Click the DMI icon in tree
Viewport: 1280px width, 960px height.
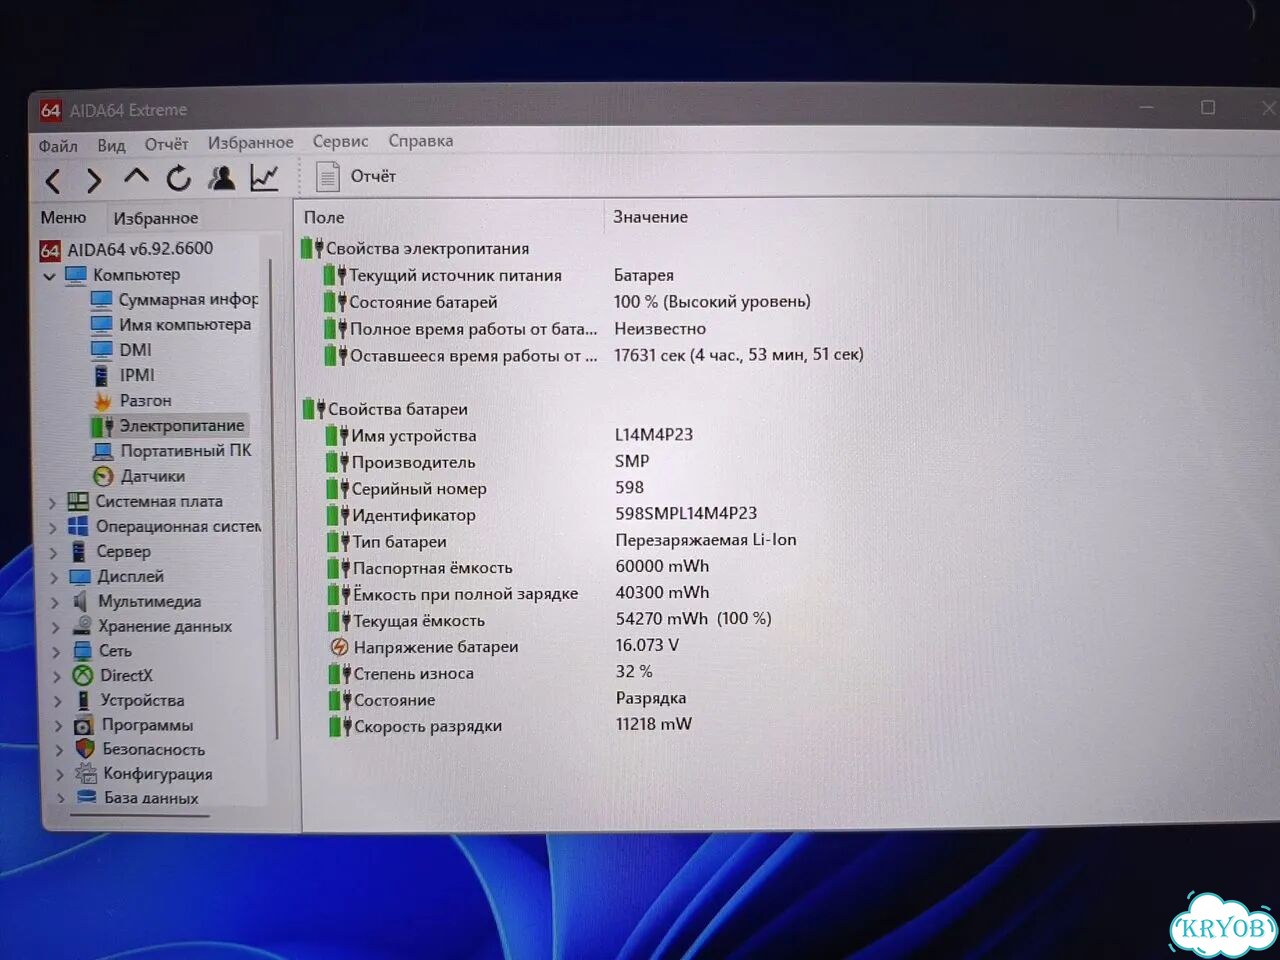(101, 350)
